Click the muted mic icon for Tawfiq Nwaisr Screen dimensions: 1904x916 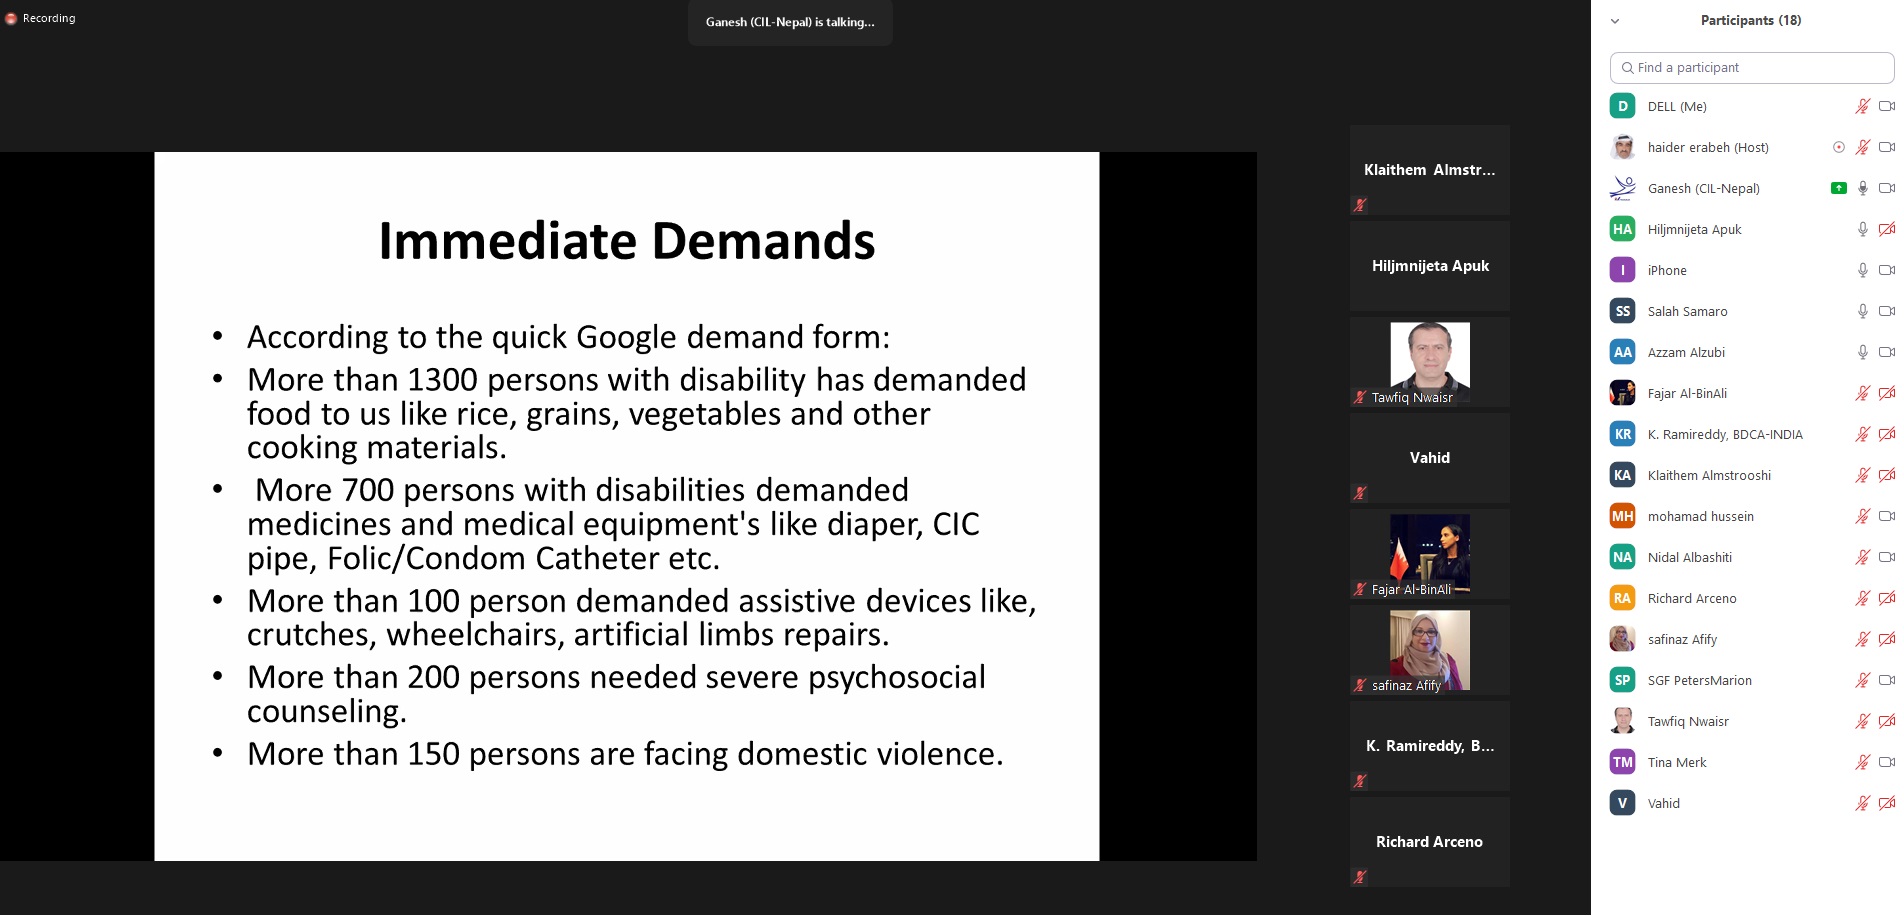pyautogui.click(x=1862, y=721)
